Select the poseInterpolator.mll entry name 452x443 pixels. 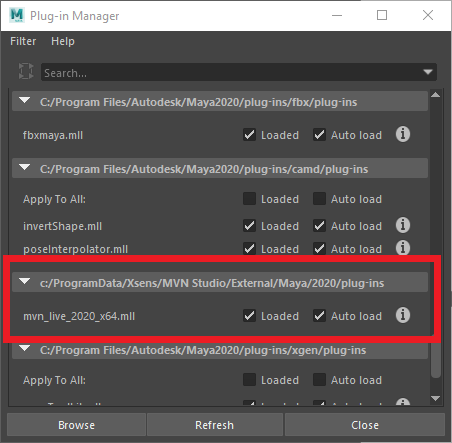pyautogui.click(x=75, y=249)
